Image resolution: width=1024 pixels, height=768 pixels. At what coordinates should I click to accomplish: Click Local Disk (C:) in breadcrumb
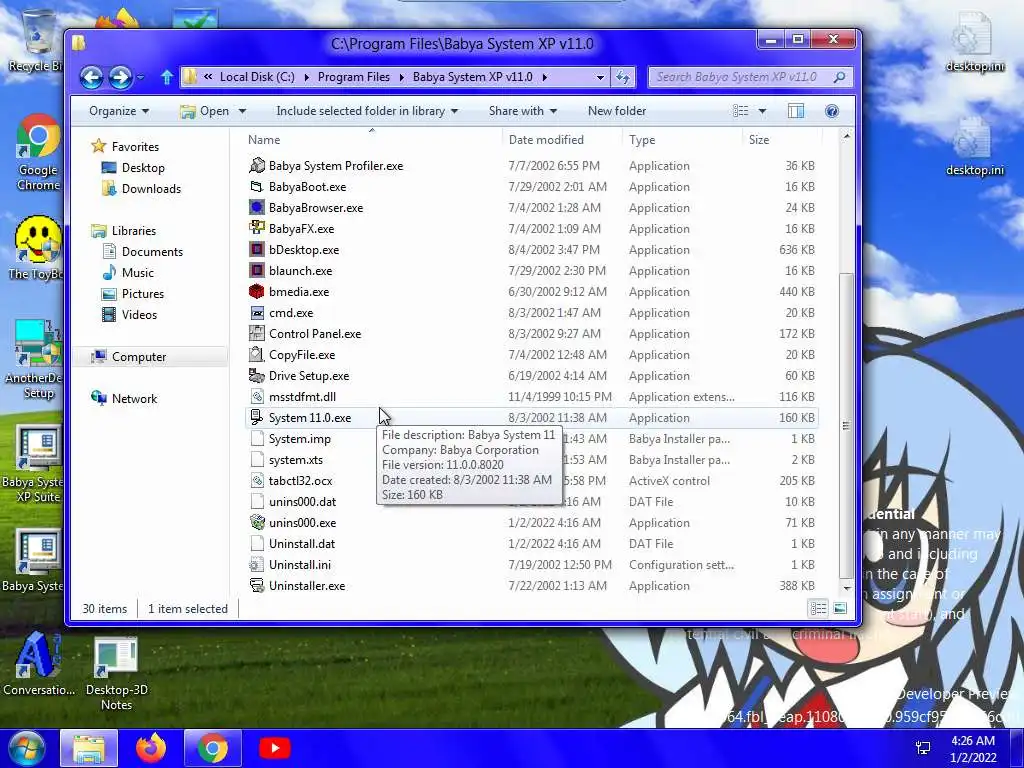(257, 77)
